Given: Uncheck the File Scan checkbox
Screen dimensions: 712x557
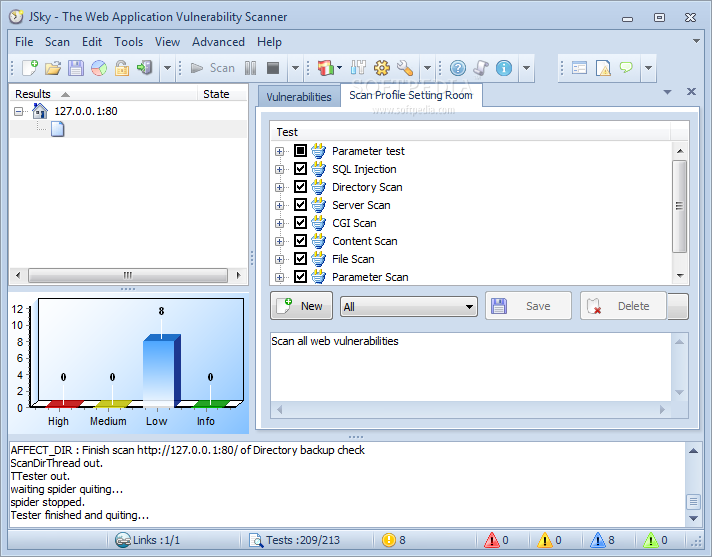Looking at the screenshot, I should [x=300, y=259].
